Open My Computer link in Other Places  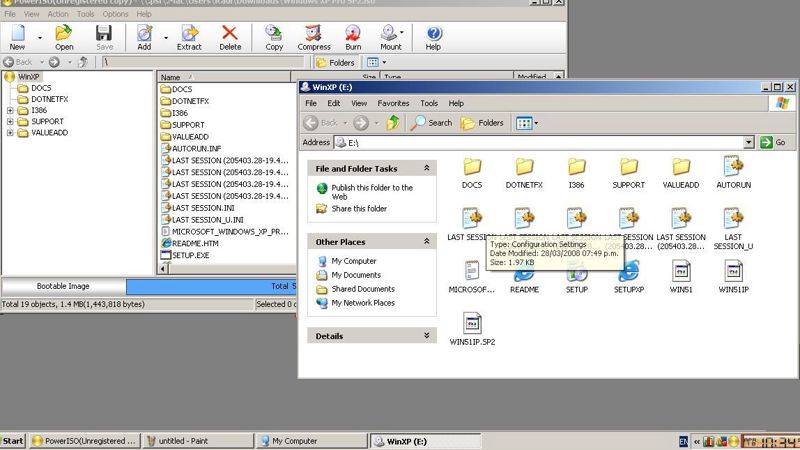354,261
